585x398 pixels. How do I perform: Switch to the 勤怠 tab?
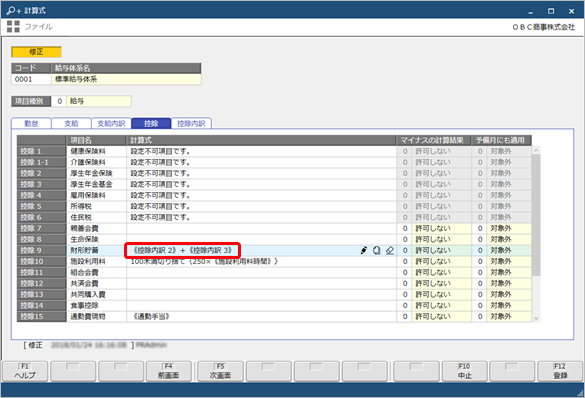(x=31, y=123)
